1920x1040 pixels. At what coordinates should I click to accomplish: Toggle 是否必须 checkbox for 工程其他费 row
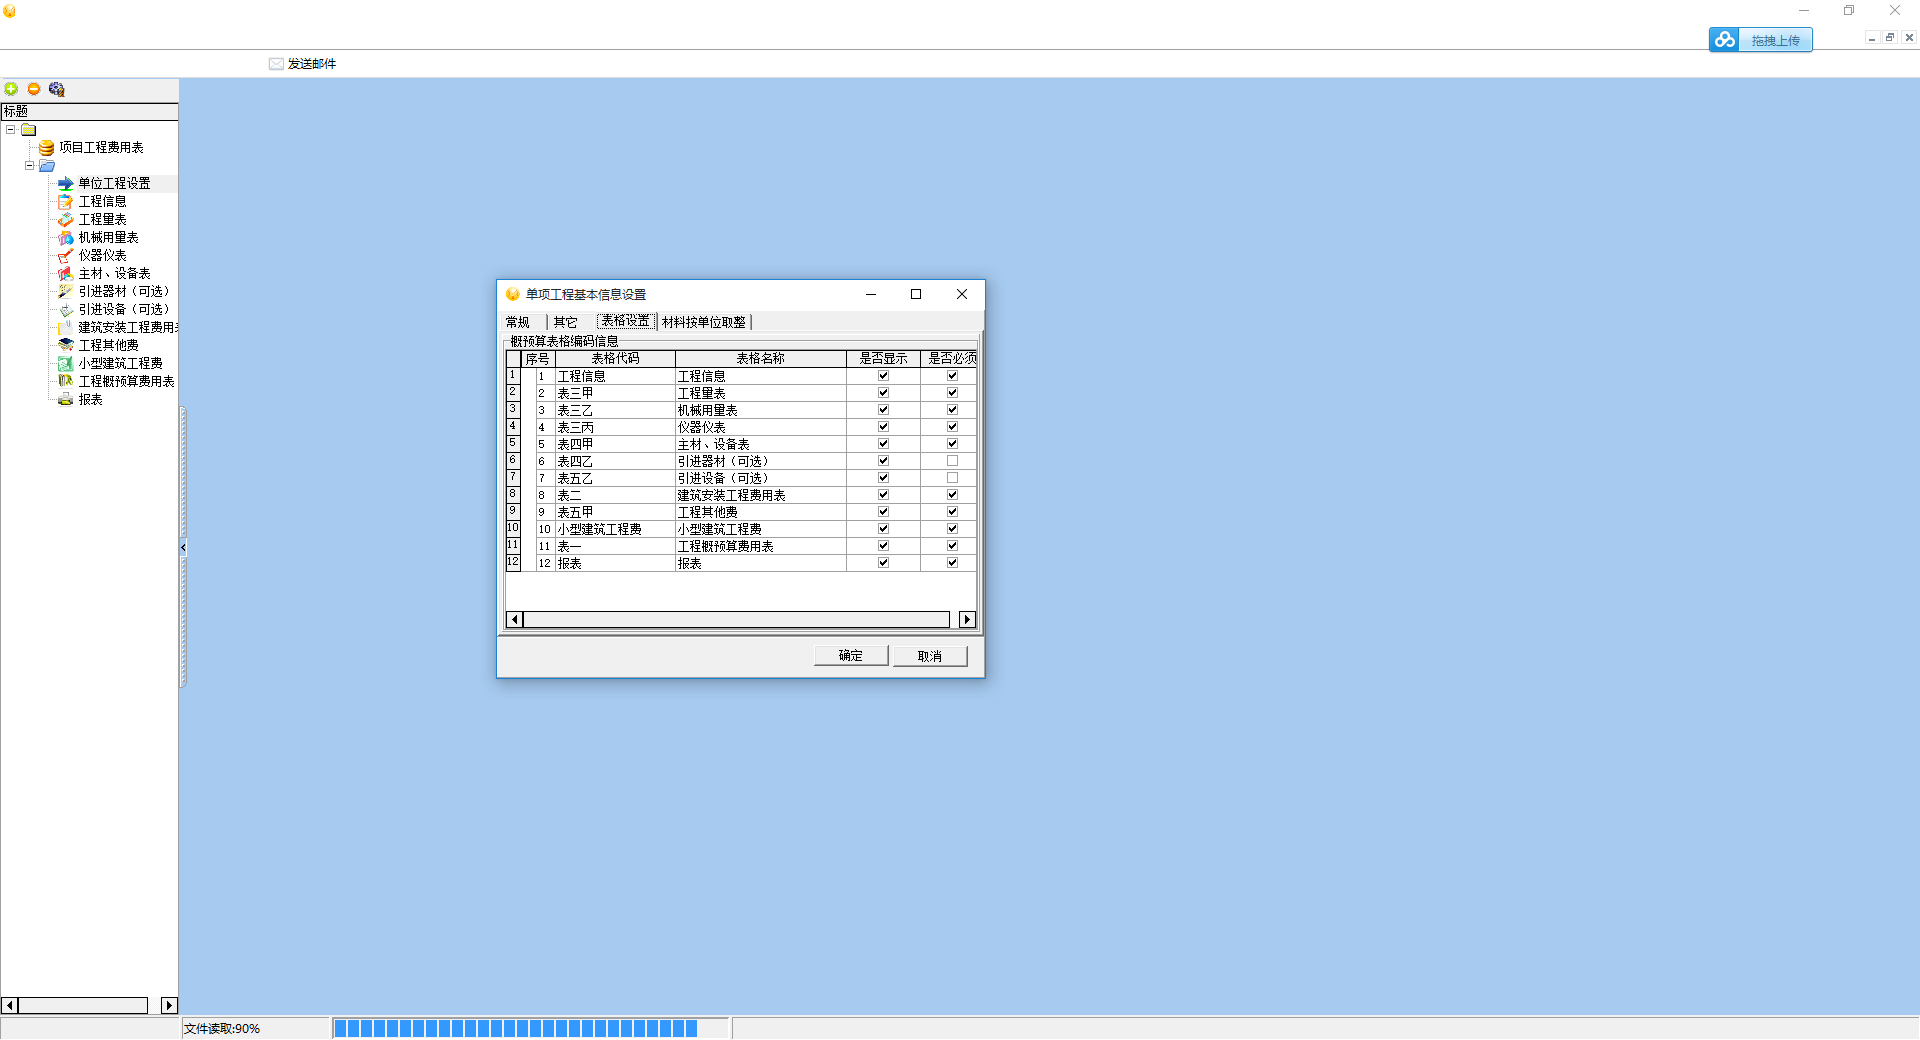(953, 513)
